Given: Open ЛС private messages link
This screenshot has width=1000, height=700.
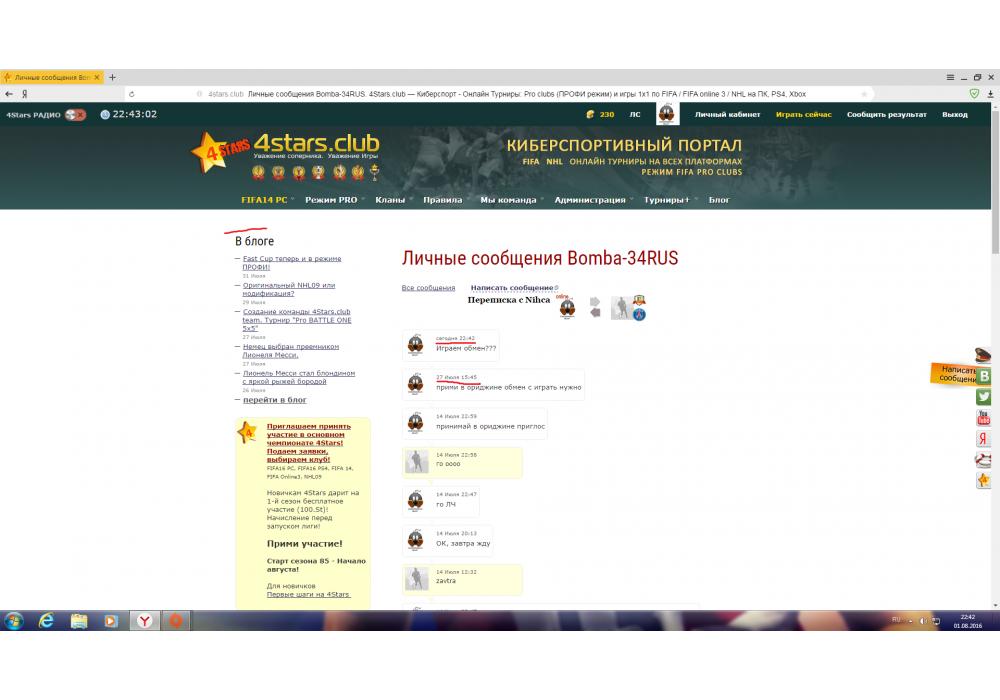Looking at the screenshot, I should tap(635, 115).
